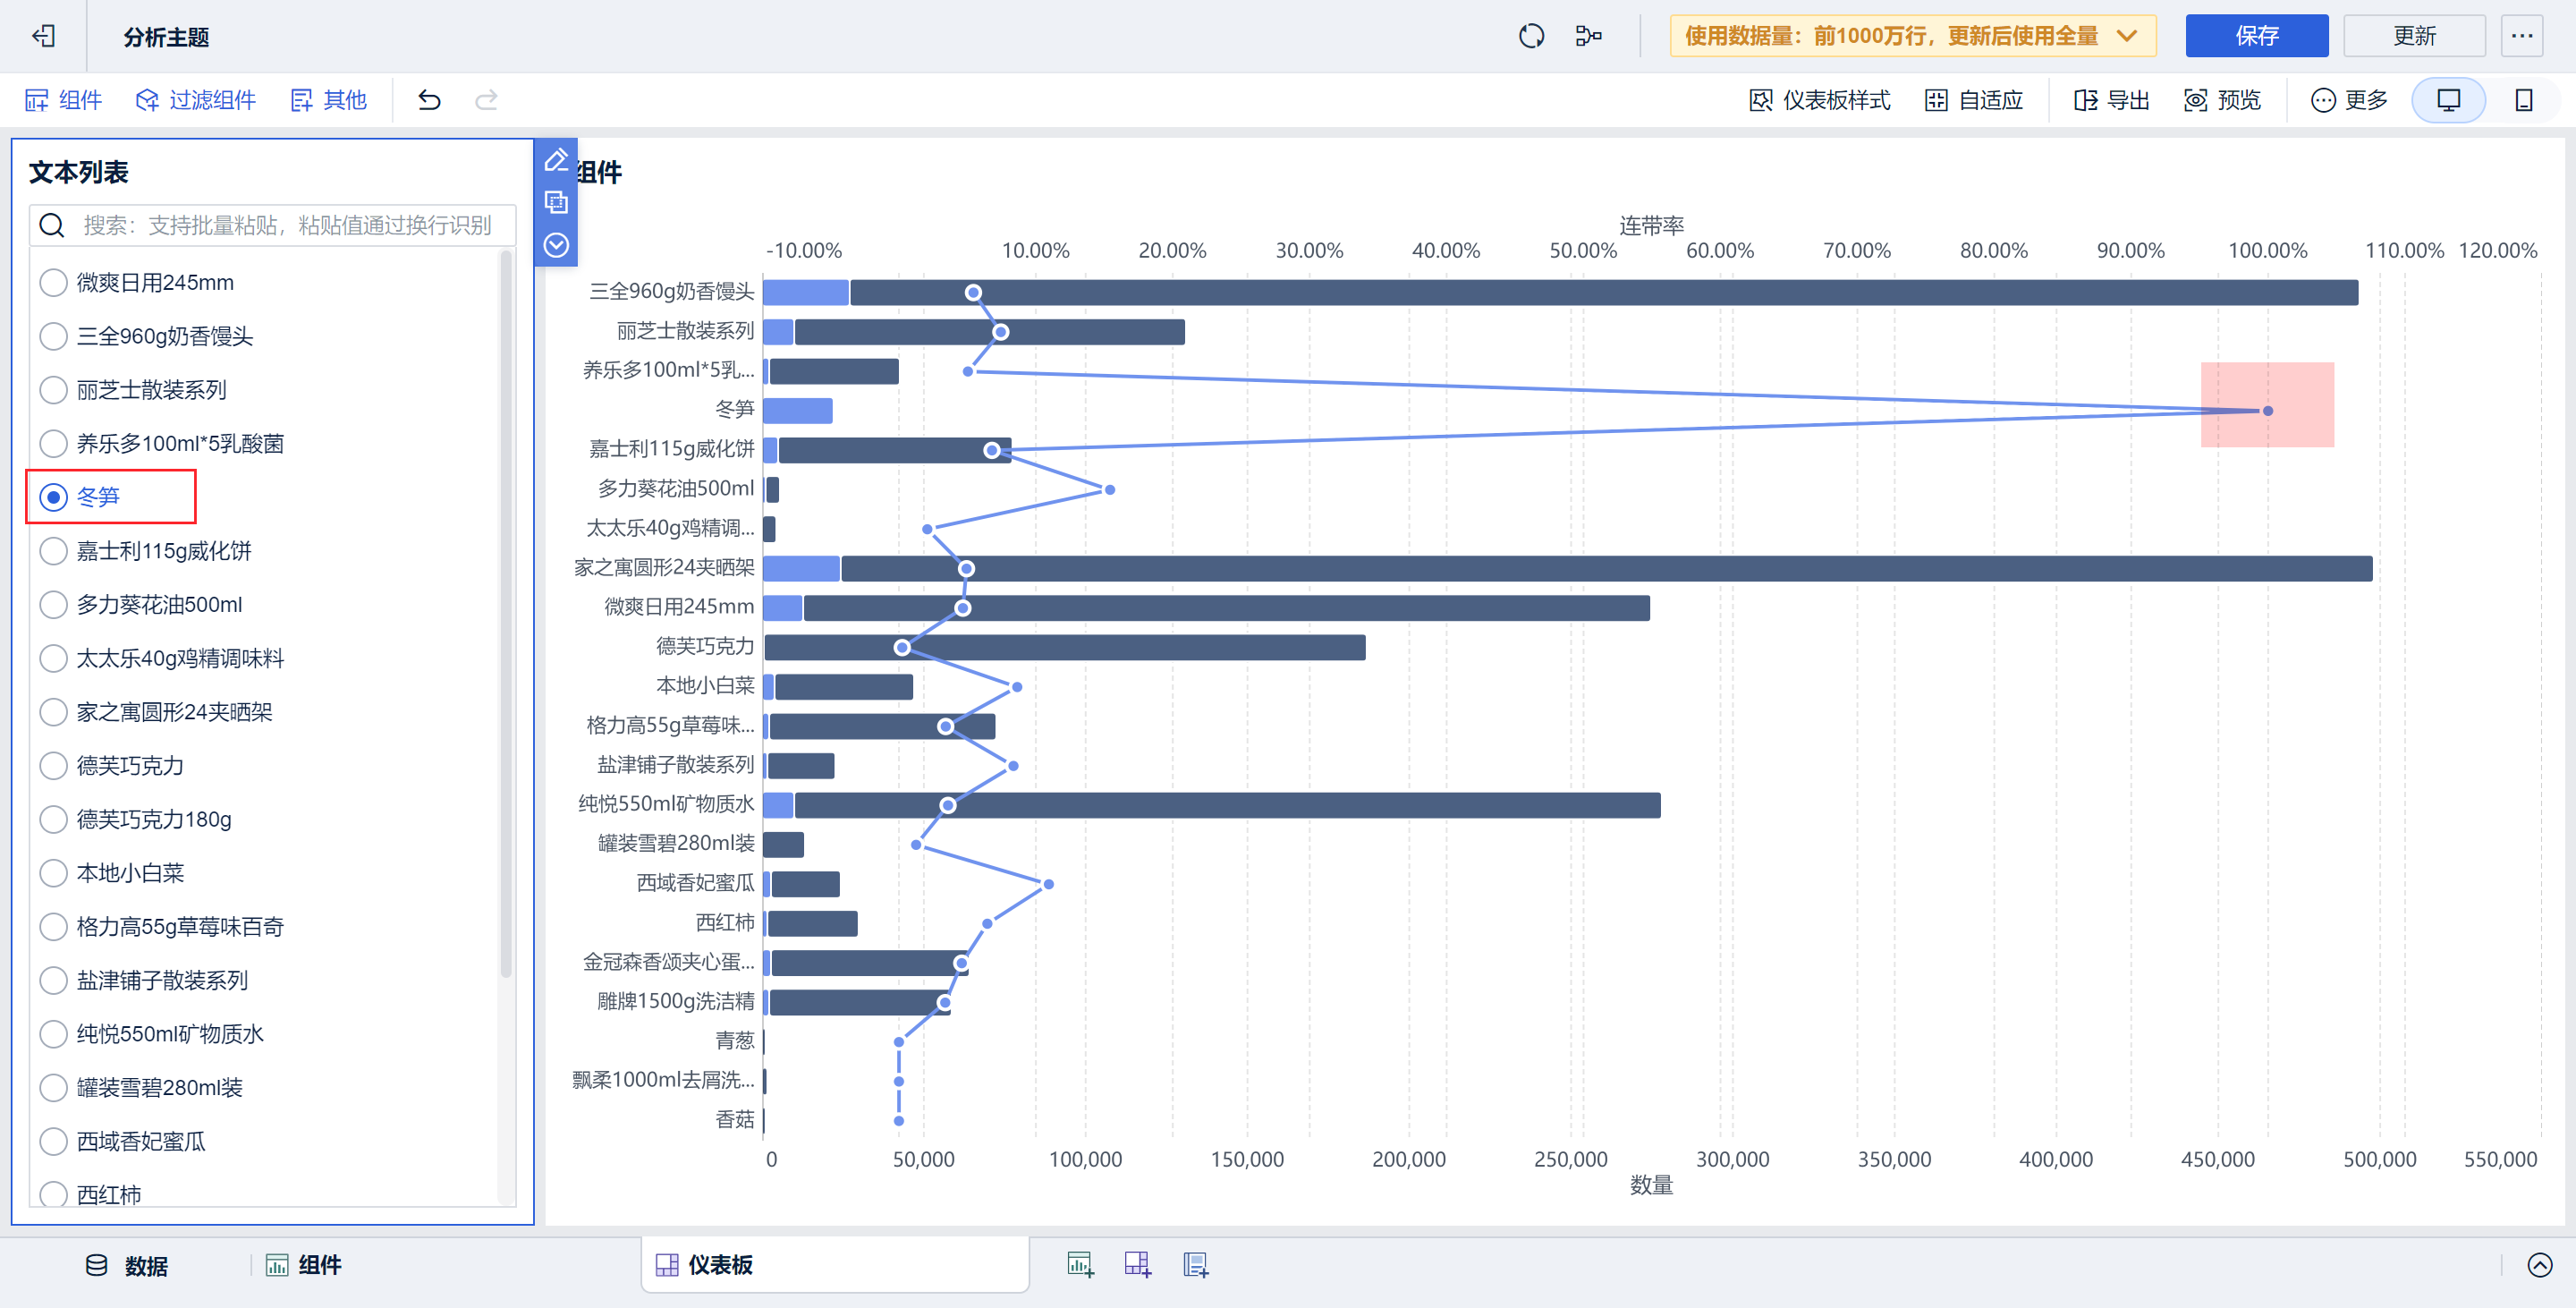Click the copy component icon beside text list
The width and height of the screenshot is (2576, 1308).
pyautogui.click(x=556, y=203)
